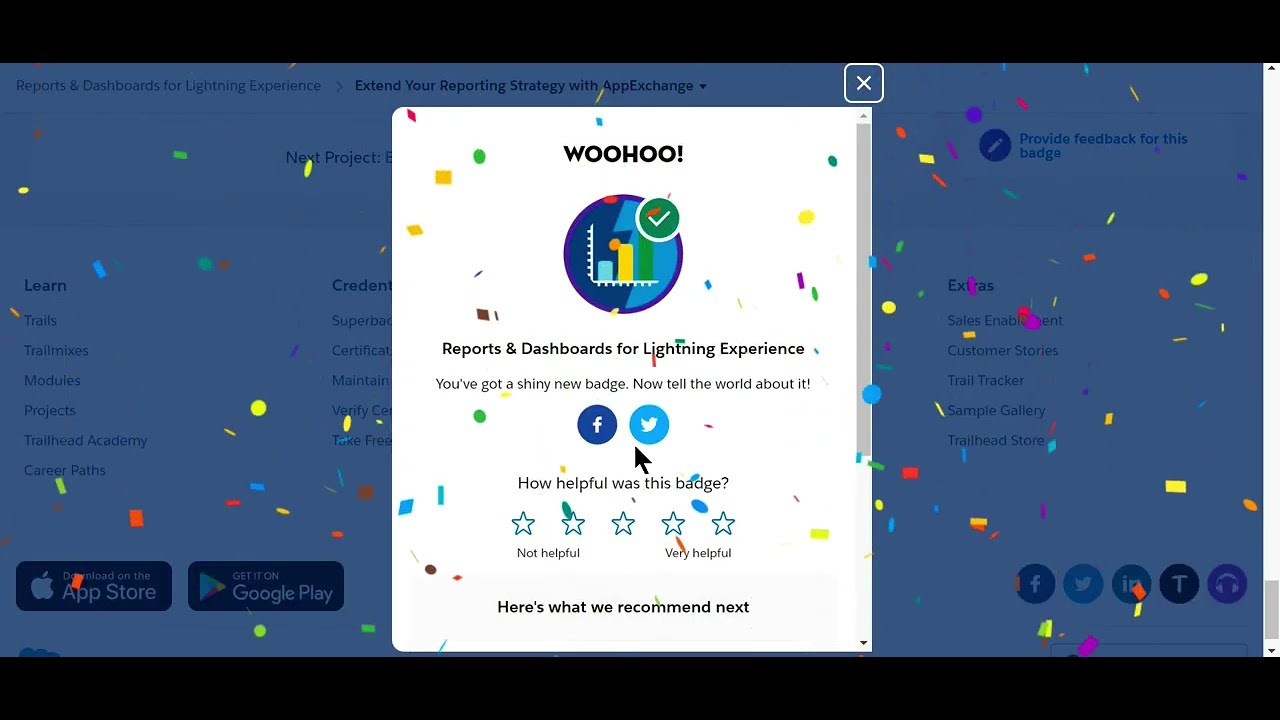The image size is (1280, 720).
Task: Click the WOOHOO! heading
Action: pyautogui.click(x=623, y=154)
